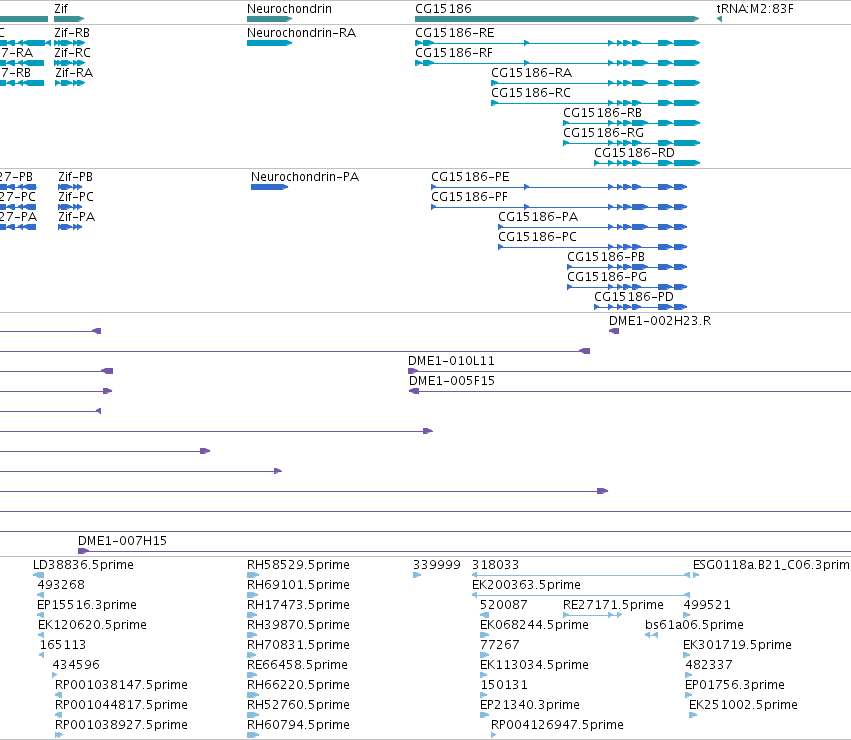Click EST EP01756.3prime
The height and width of the screenshot is (740, 851).
734,685
